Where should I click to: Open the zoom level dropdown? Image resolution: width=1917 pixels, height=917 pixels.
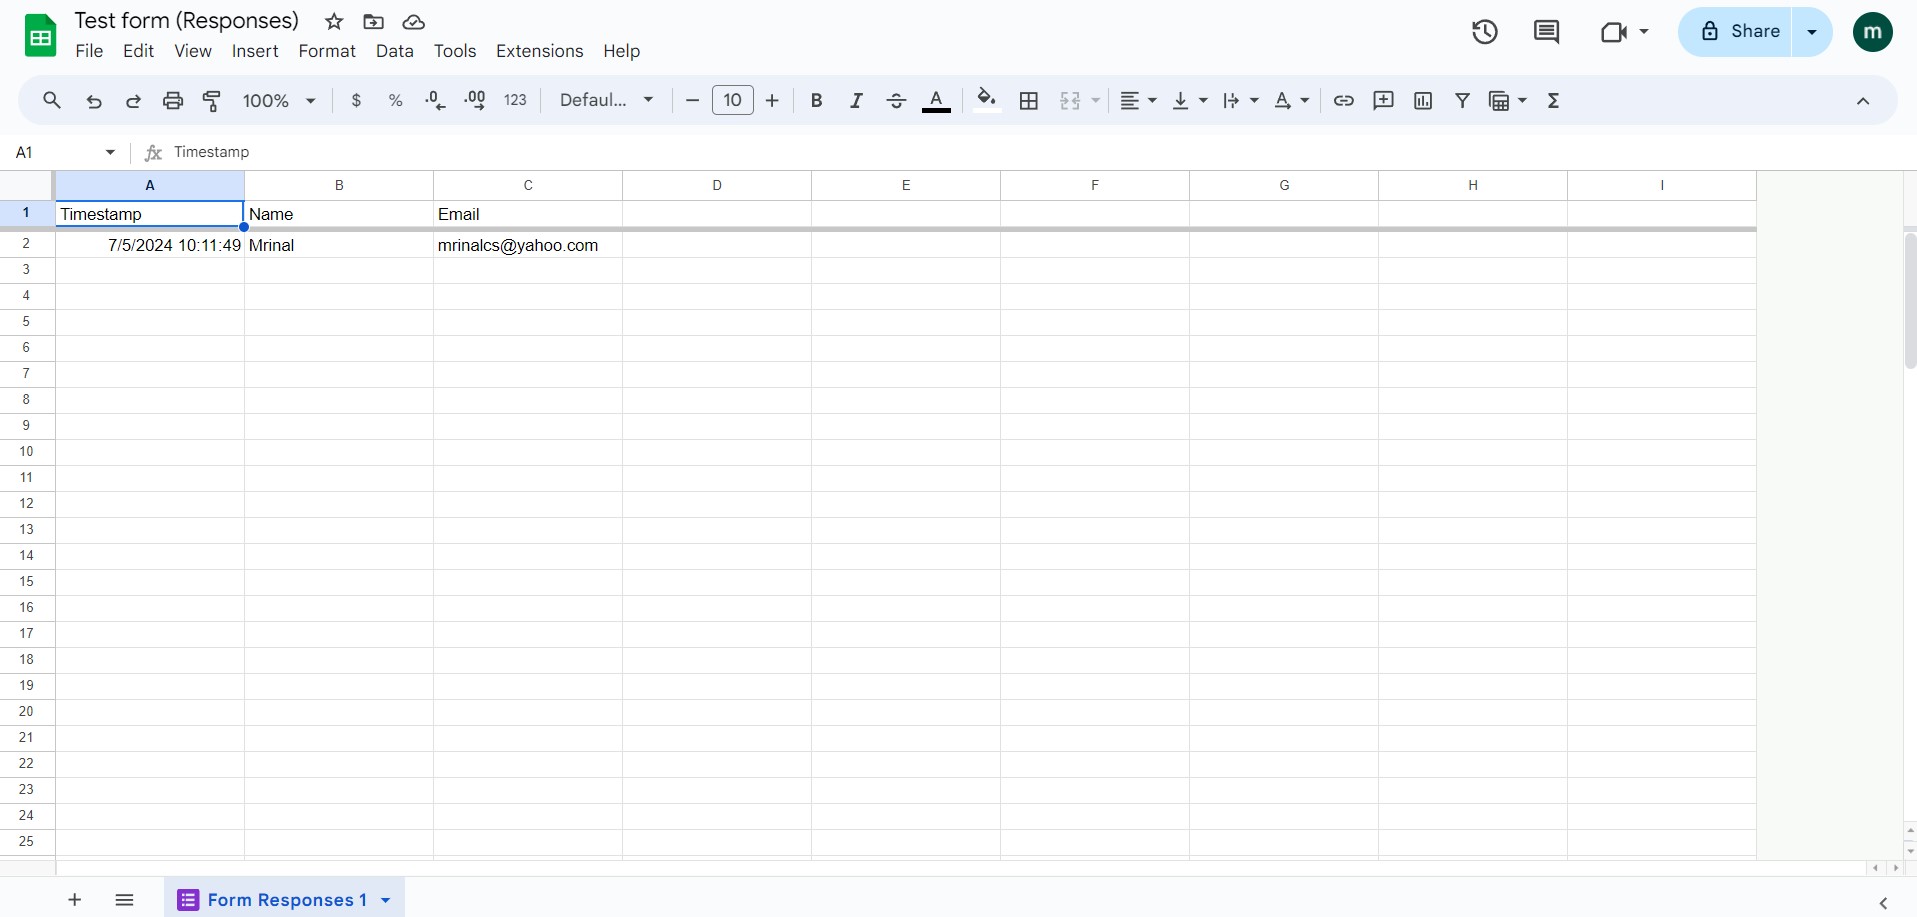tap(278, 100)
